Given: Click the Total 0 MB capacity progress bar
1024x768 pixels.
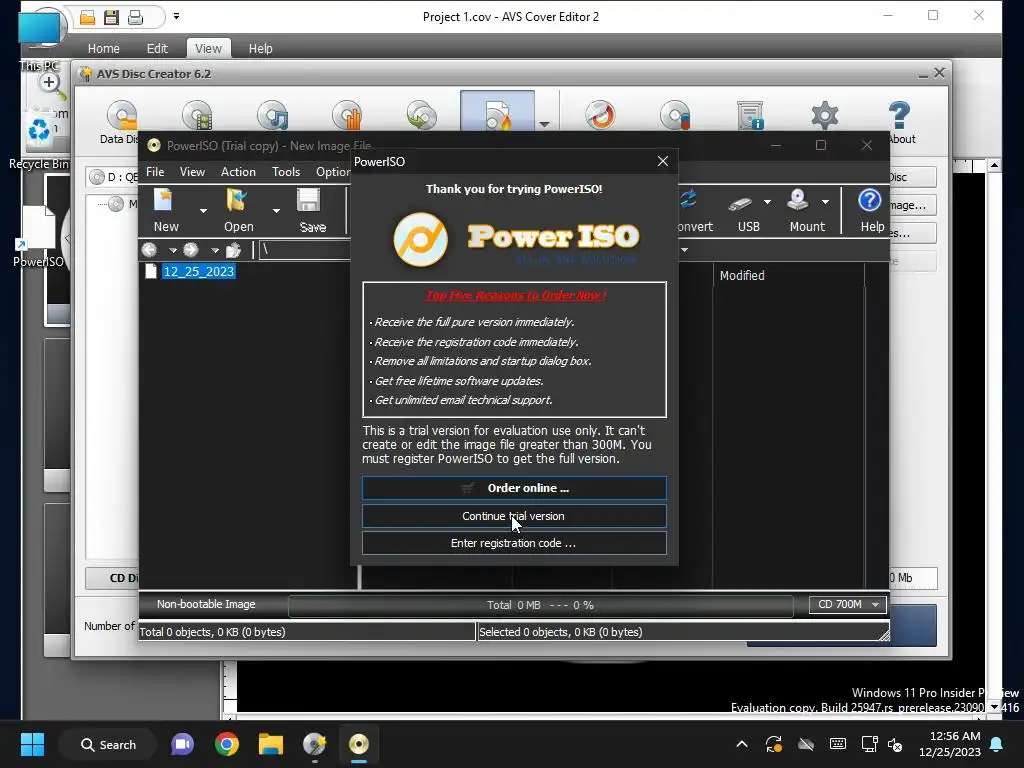Looking at the screenshot, I should click(540, 605).
